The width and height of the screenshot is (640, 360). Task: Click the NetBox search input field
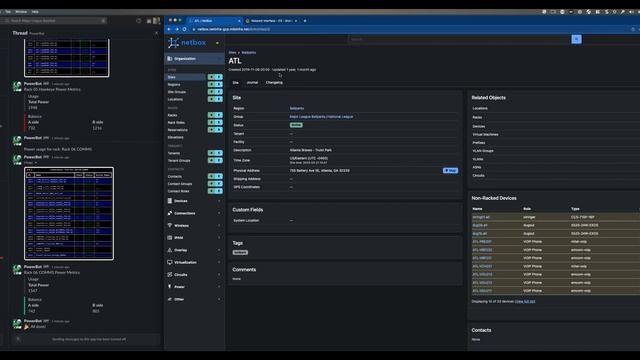click(x=460, y=39)
